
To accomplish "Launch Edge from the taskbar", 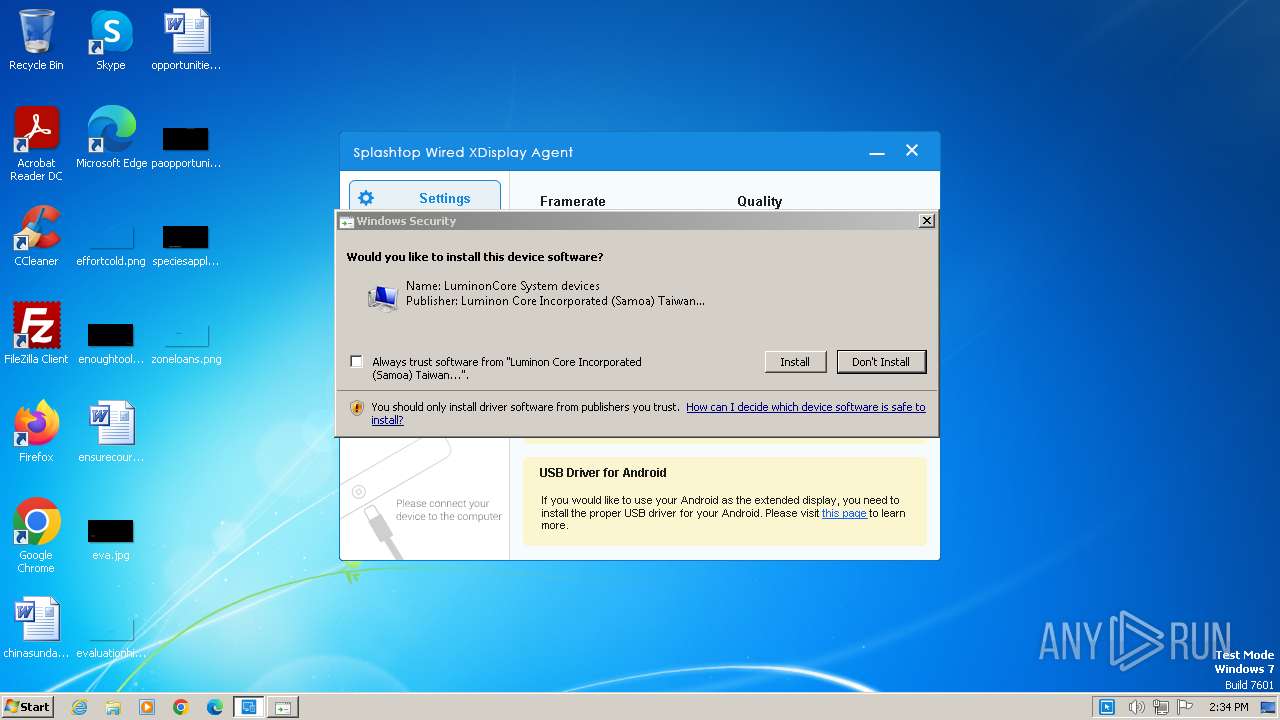I will pyautogui.click(x=215, y=707).
